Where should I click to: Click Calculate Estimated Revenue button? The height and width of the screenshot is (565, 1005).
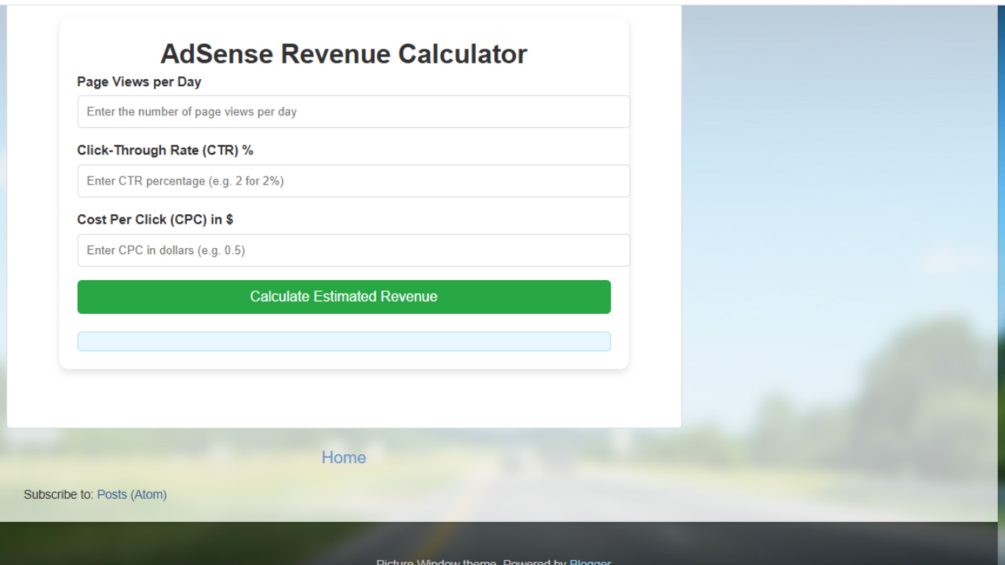pos(344,297)
